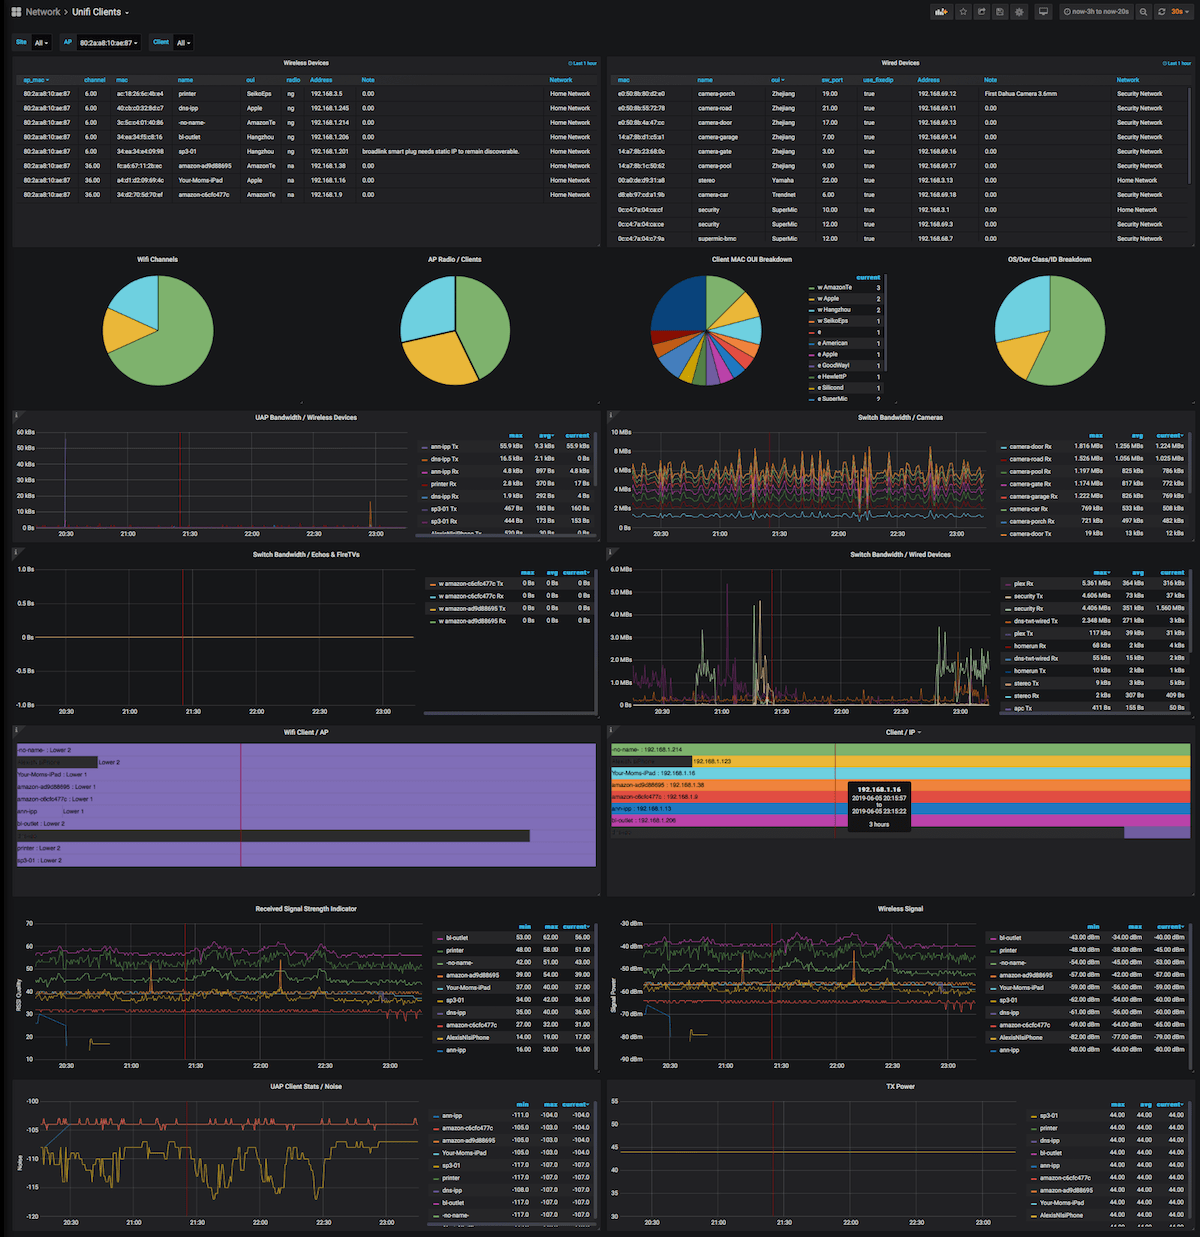The width and height of the screenshot is (1200, 1237).
Task: Cycle view mode with monitor icon
Action: pos(1043,12)
